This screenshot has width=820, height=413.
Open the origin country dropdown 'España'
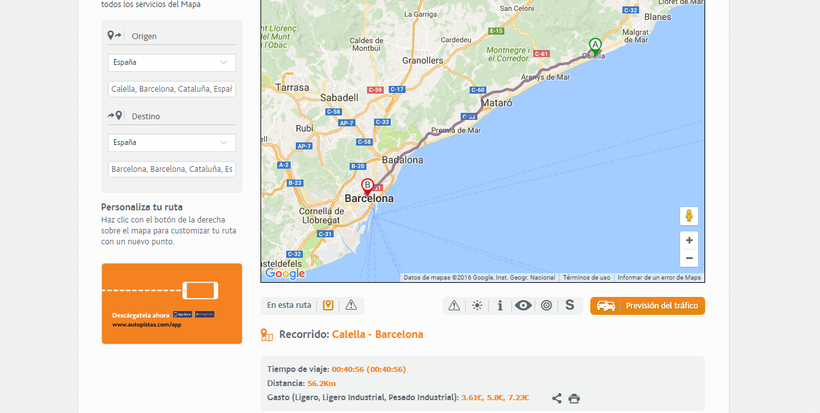(x=171, y=62)
